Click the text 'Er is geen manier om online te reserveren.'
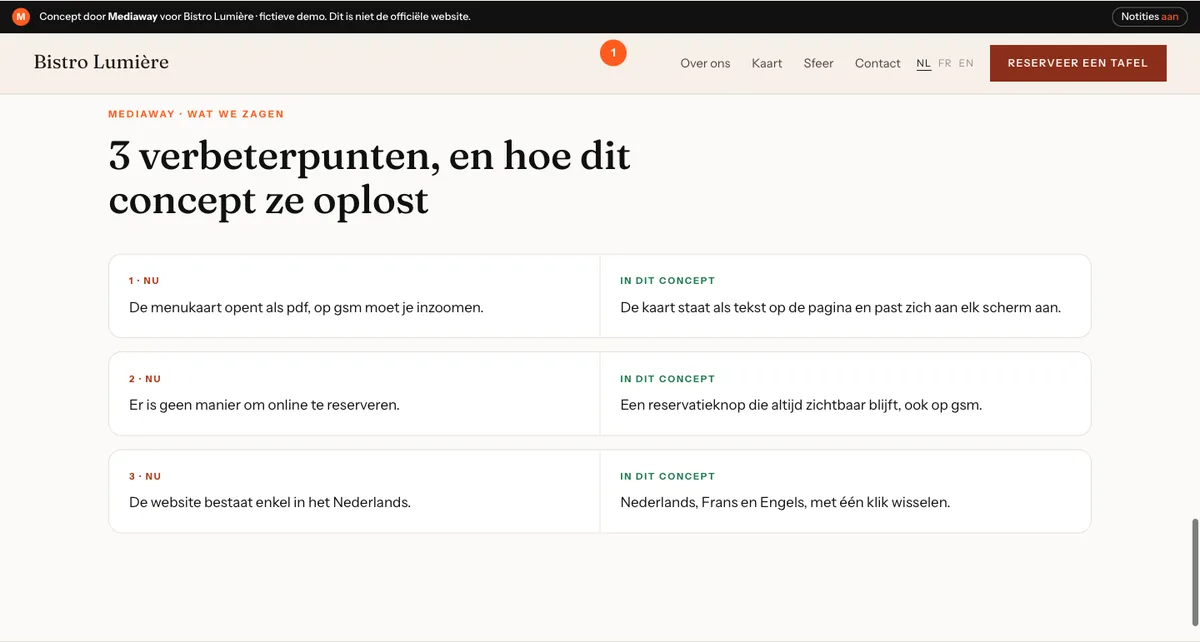 264,405
